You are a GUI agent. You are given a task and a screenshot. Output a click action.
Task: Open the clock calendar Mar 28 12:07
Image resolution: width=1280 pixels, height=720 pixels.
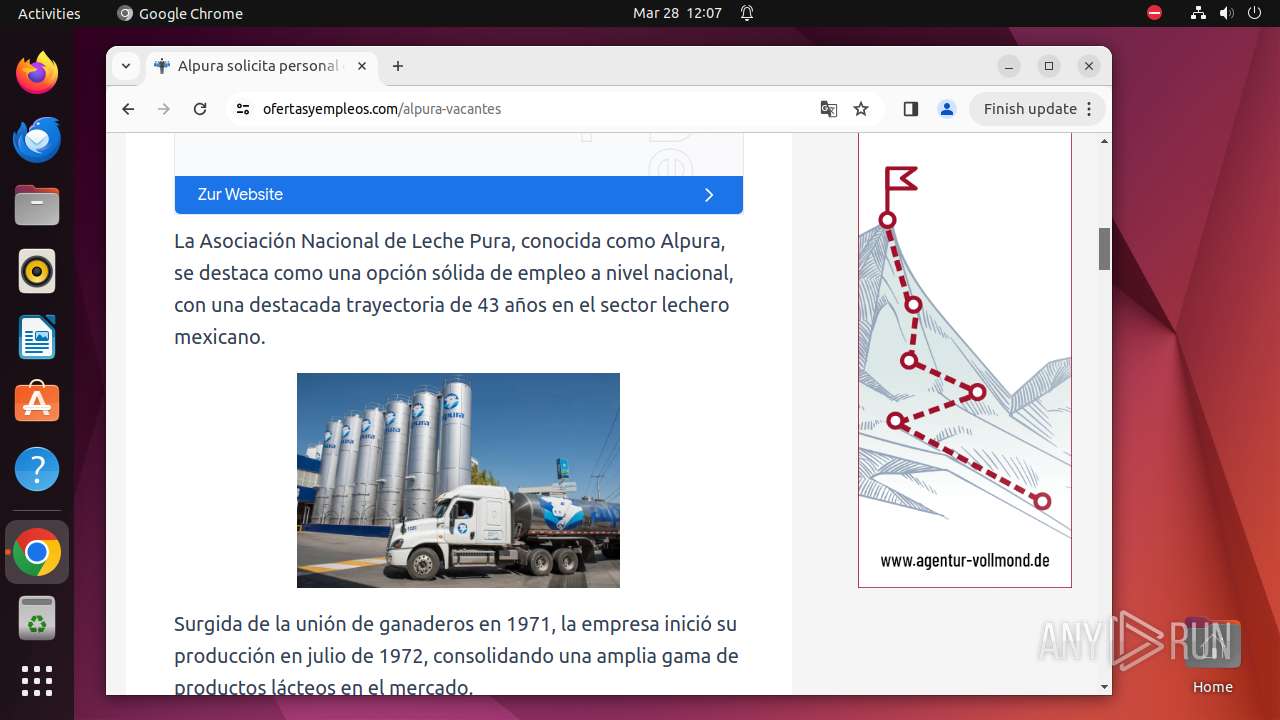[677, 13]
